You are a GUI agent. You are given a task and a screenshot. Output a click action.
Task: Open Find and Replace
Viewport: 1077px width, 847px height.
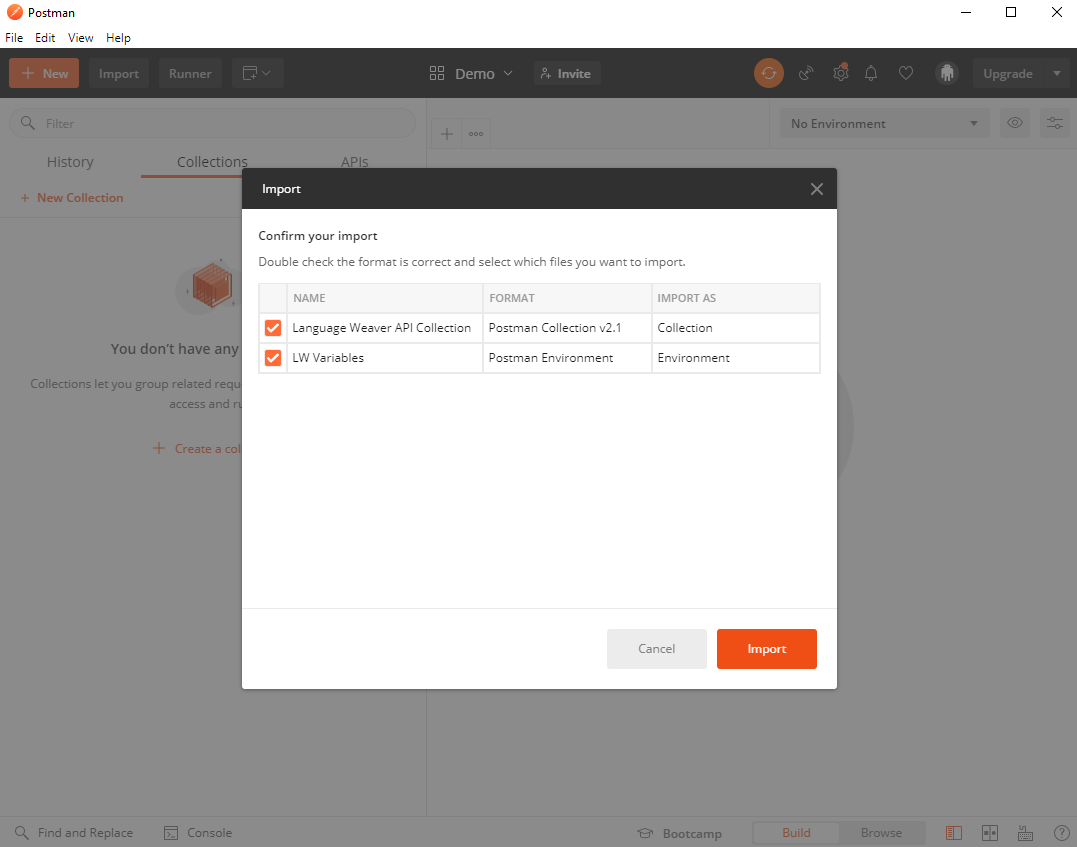coord(74,833)
